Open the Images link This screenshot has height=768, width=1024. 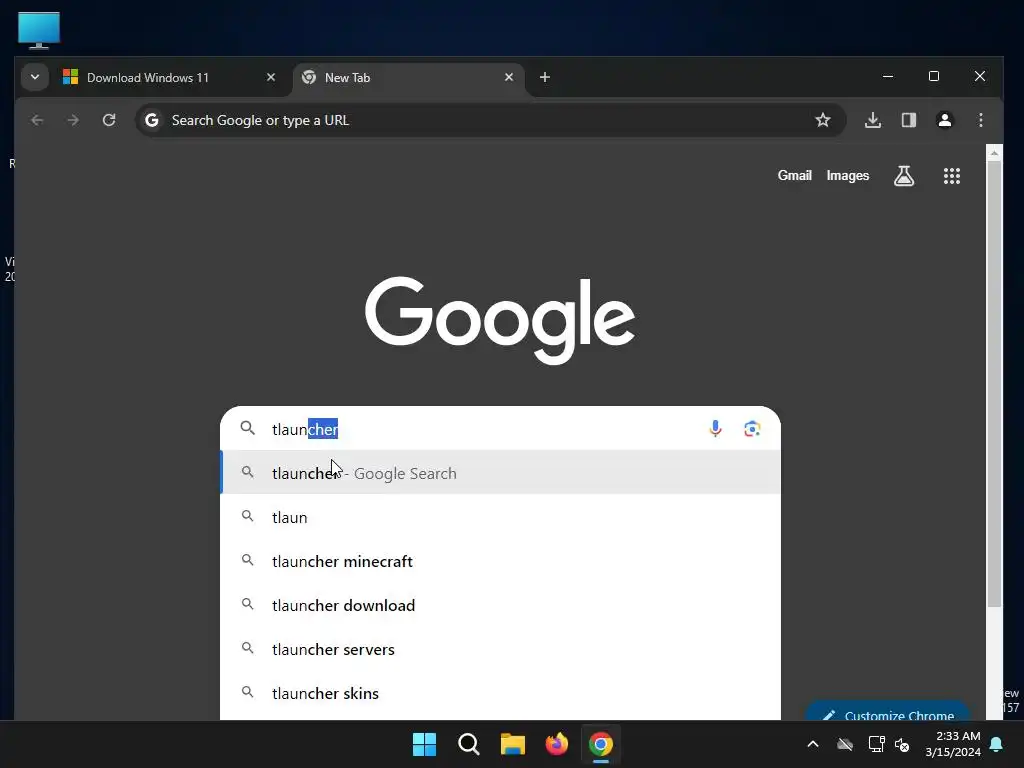(848, 176)
